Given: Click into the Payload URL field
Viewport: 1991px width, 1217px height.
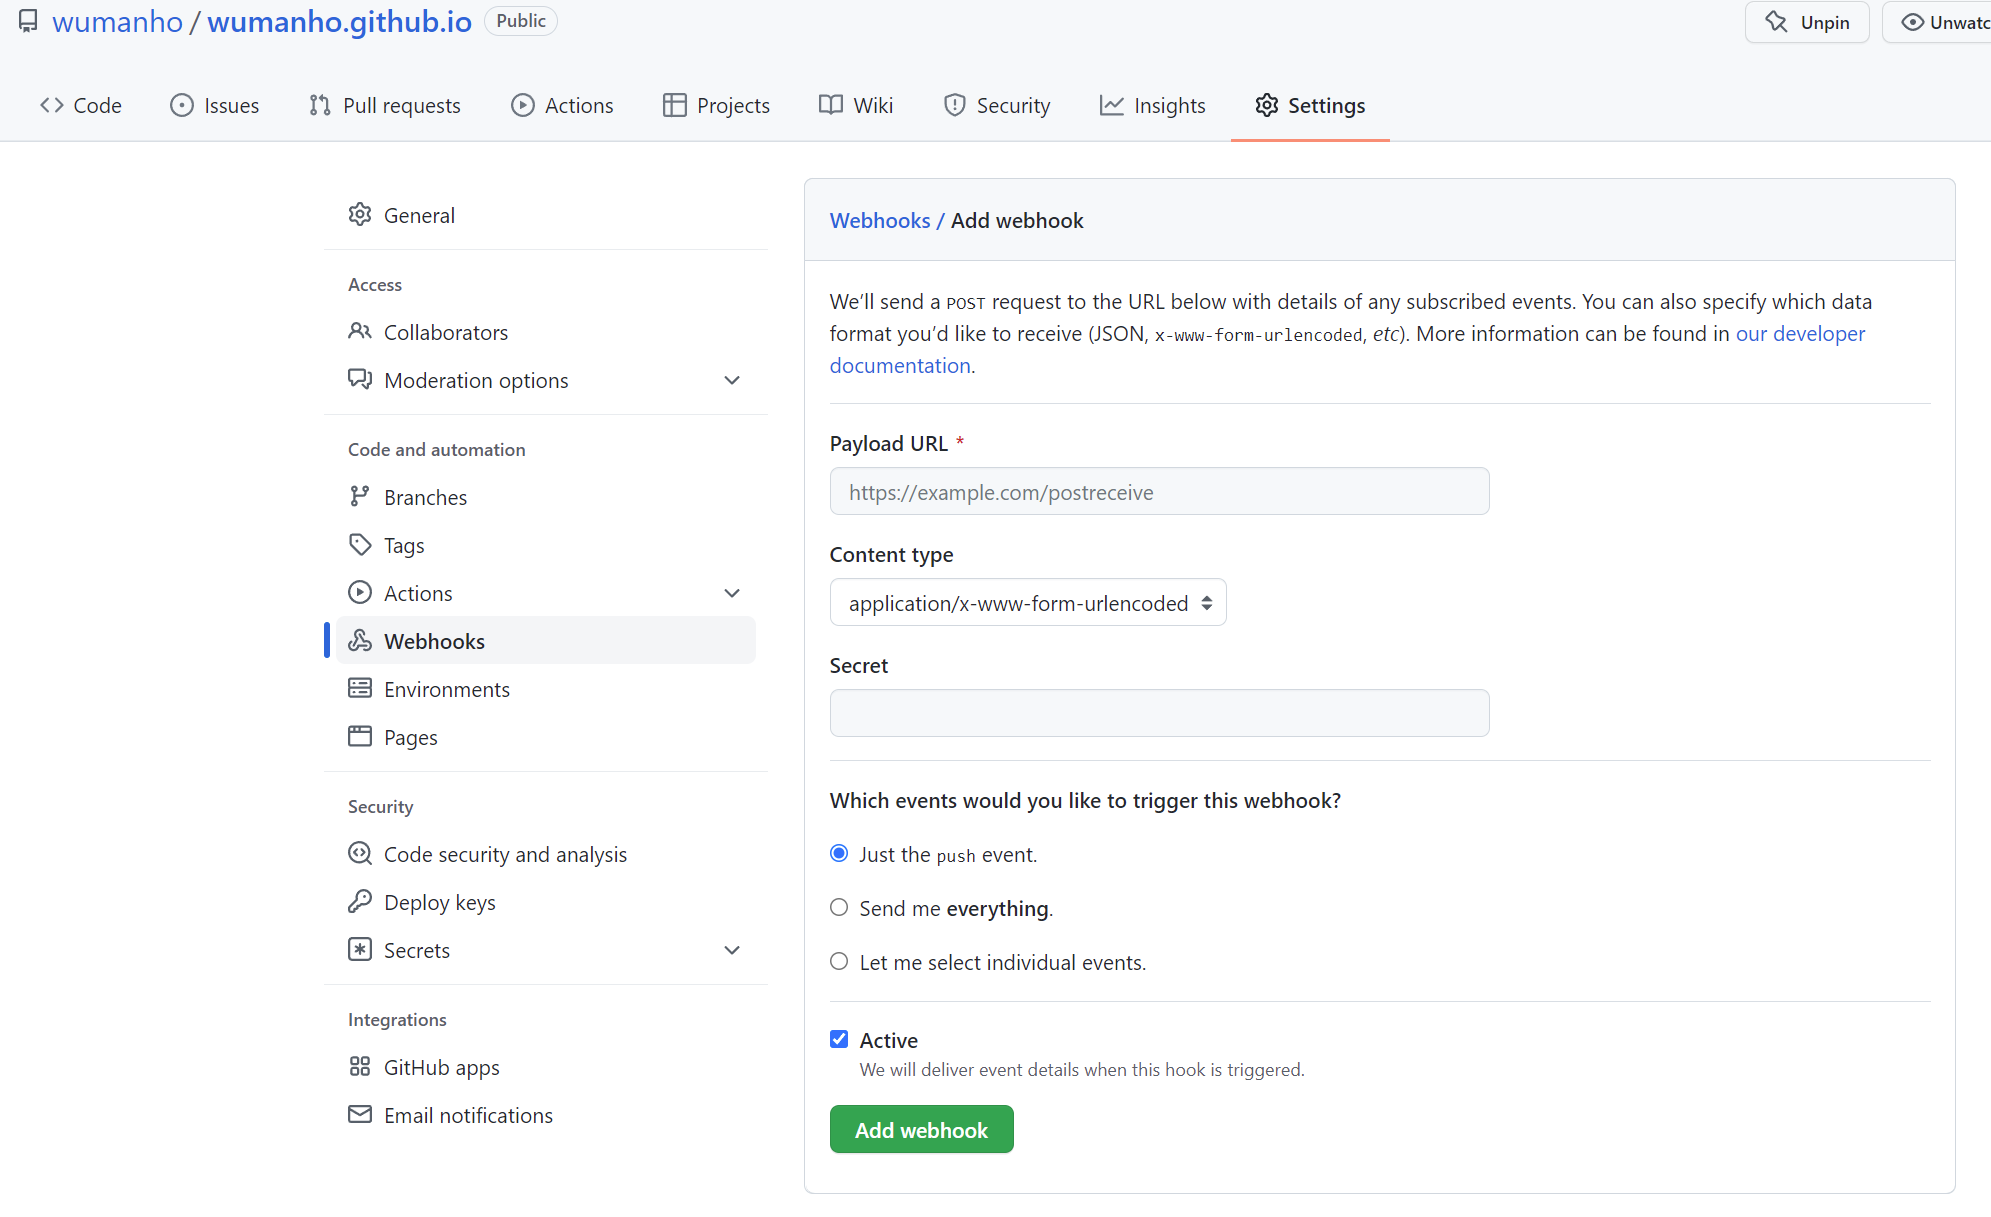Looking at the screenshot, I should [x=1159, y=492].
